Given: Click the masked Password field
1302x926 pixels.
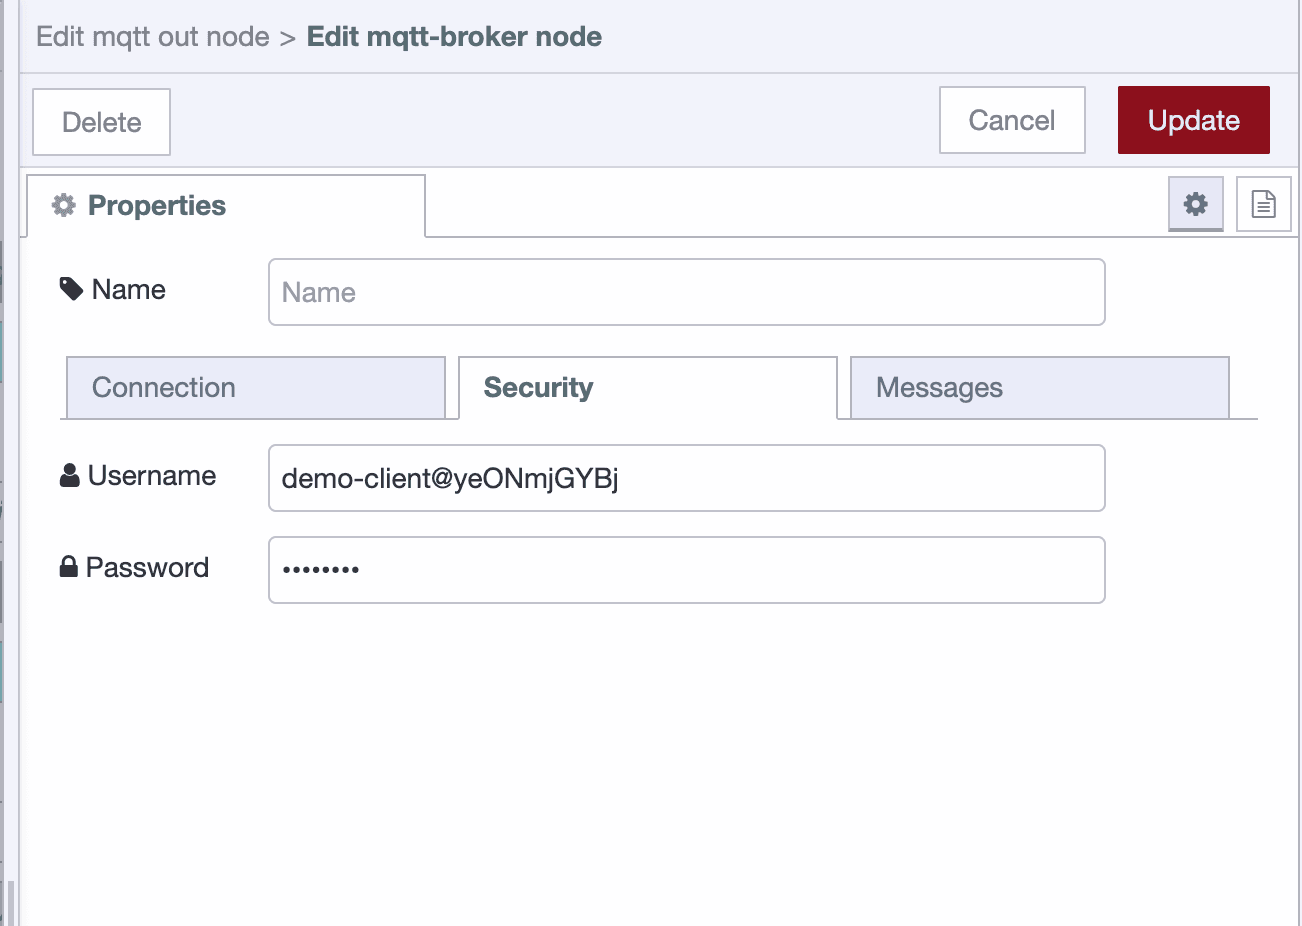Looking at the screenshot, I should point(686,570).
